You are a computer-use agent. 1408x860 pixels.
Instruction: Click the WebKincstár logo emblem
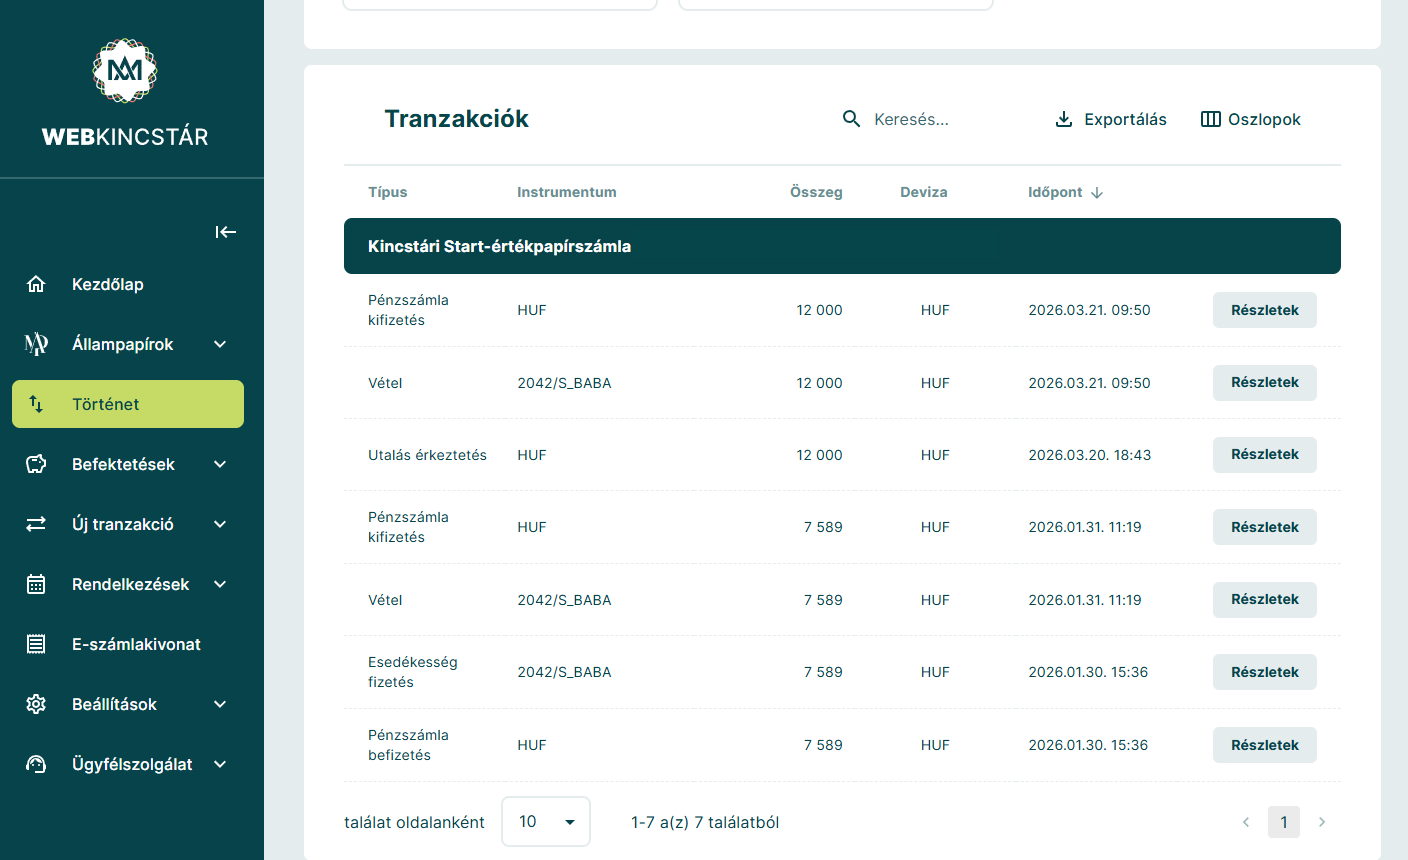tap(125, 71)
